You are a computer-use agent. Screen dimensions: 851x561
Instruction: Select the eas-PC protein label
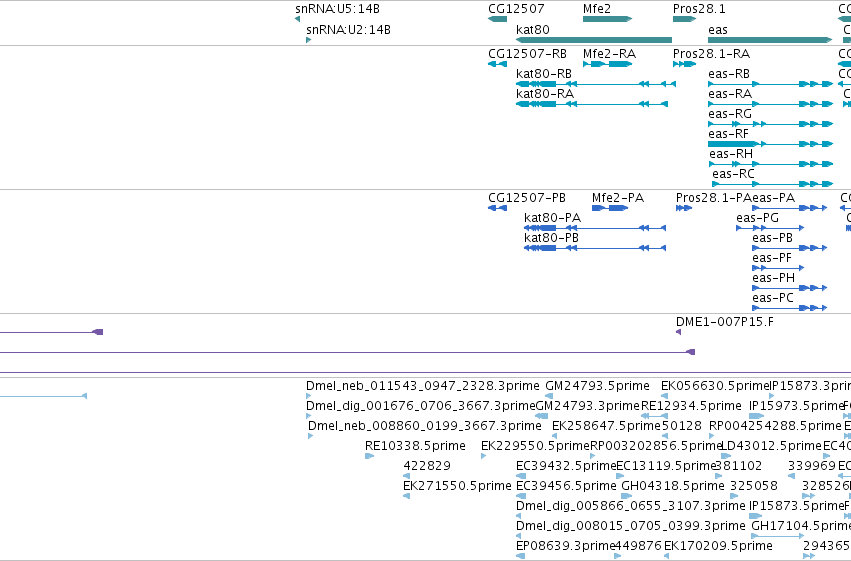coord(773,298)
